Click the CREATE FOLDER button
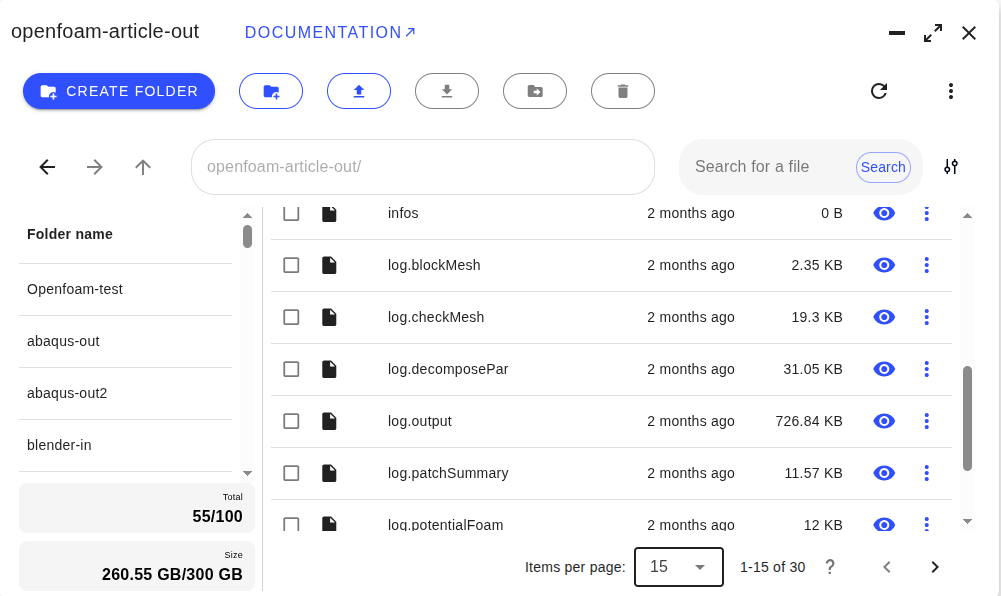The image size is (1001, 596). point(119,91)
